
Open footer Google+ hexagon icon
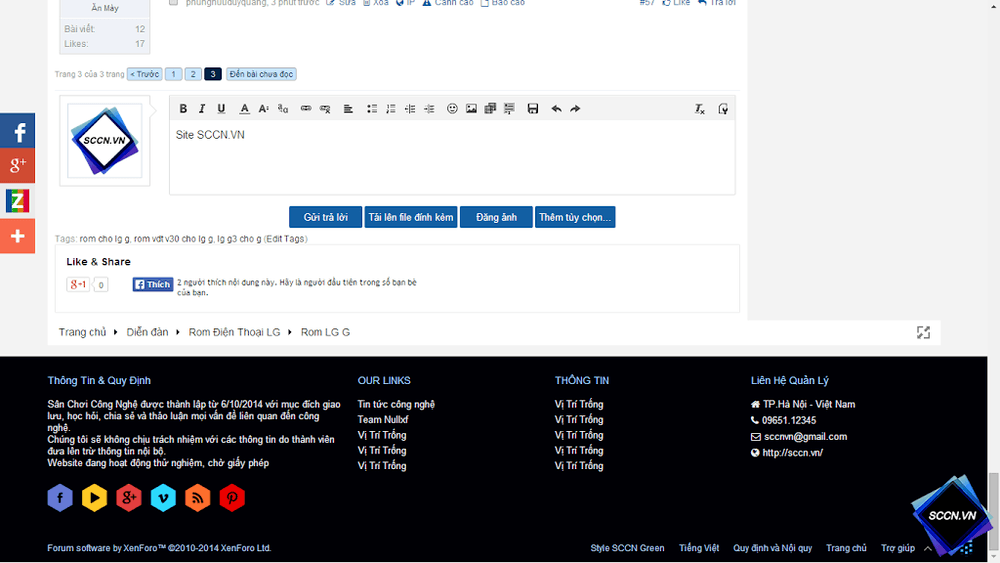pyautogui.click(x=129, y=498)
